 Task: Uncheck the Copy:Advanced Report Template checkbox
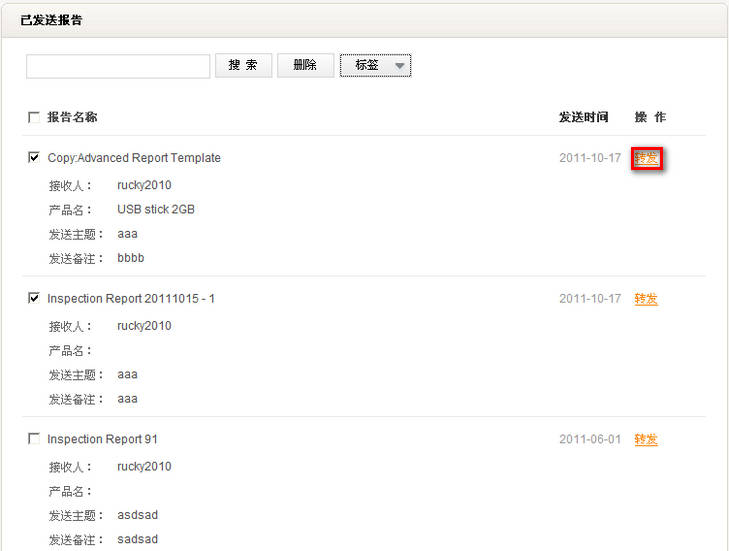click(34, 158)
